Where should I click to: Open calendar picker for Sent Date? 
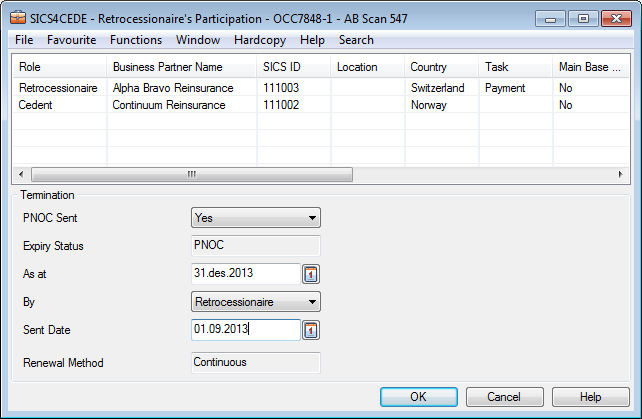point(311,330)
